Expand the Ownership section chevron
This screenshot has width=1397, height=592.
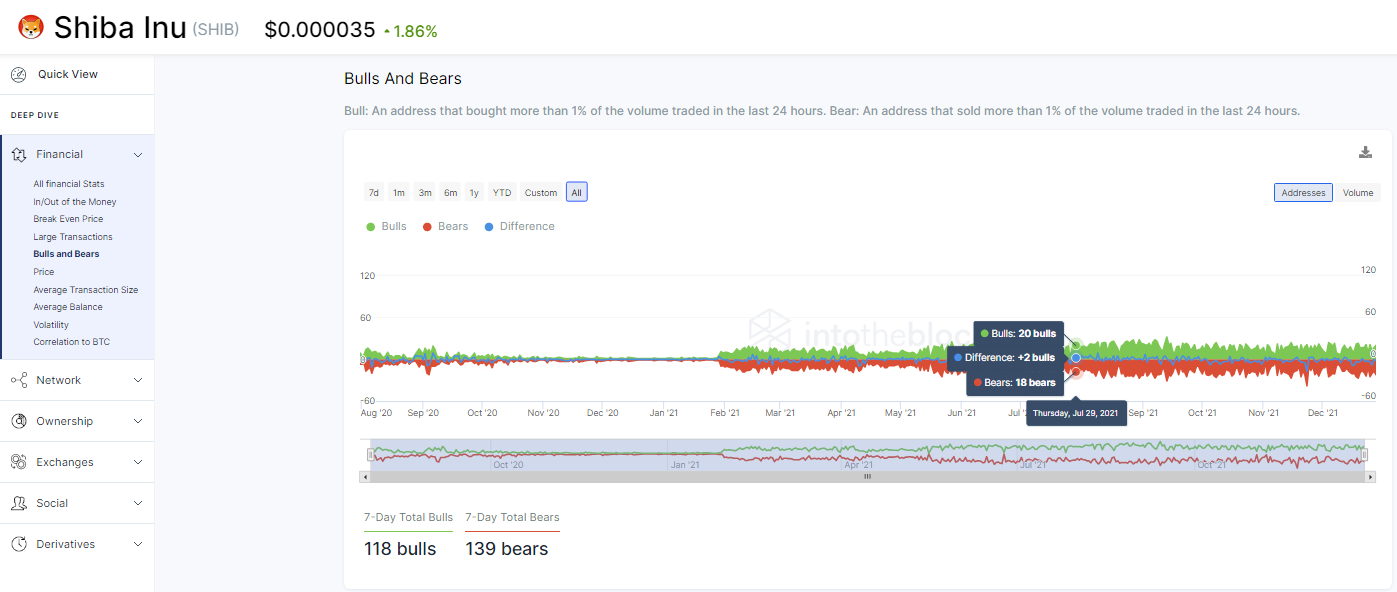coord(138,421)
